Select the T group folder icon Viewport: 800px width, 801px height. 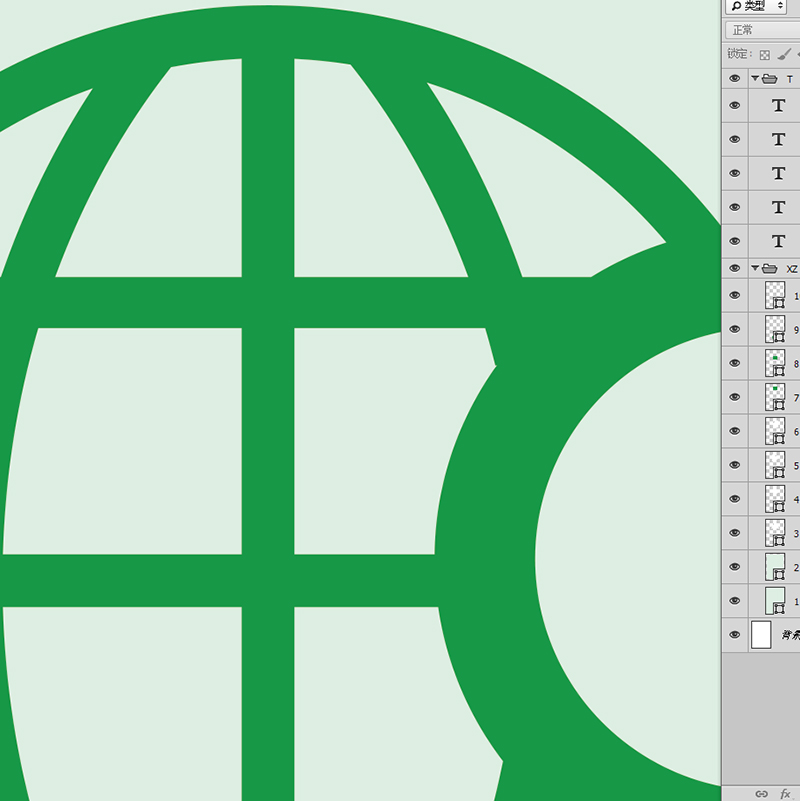point(769,79)
